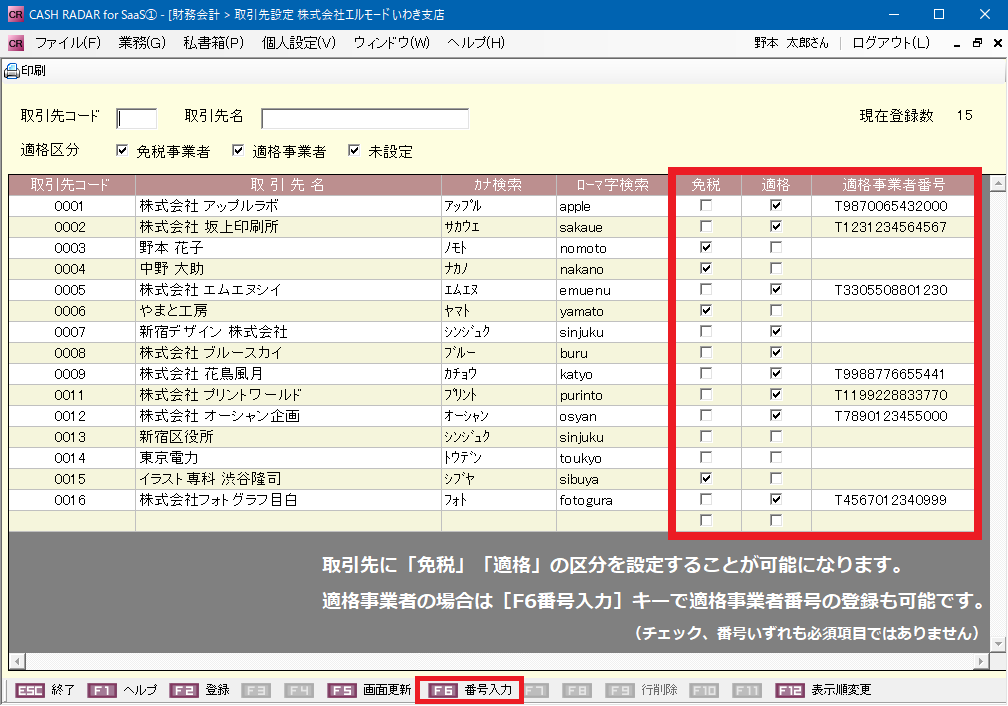Click the code cell 0008
1008x706 pixels.
coord(71,353)
